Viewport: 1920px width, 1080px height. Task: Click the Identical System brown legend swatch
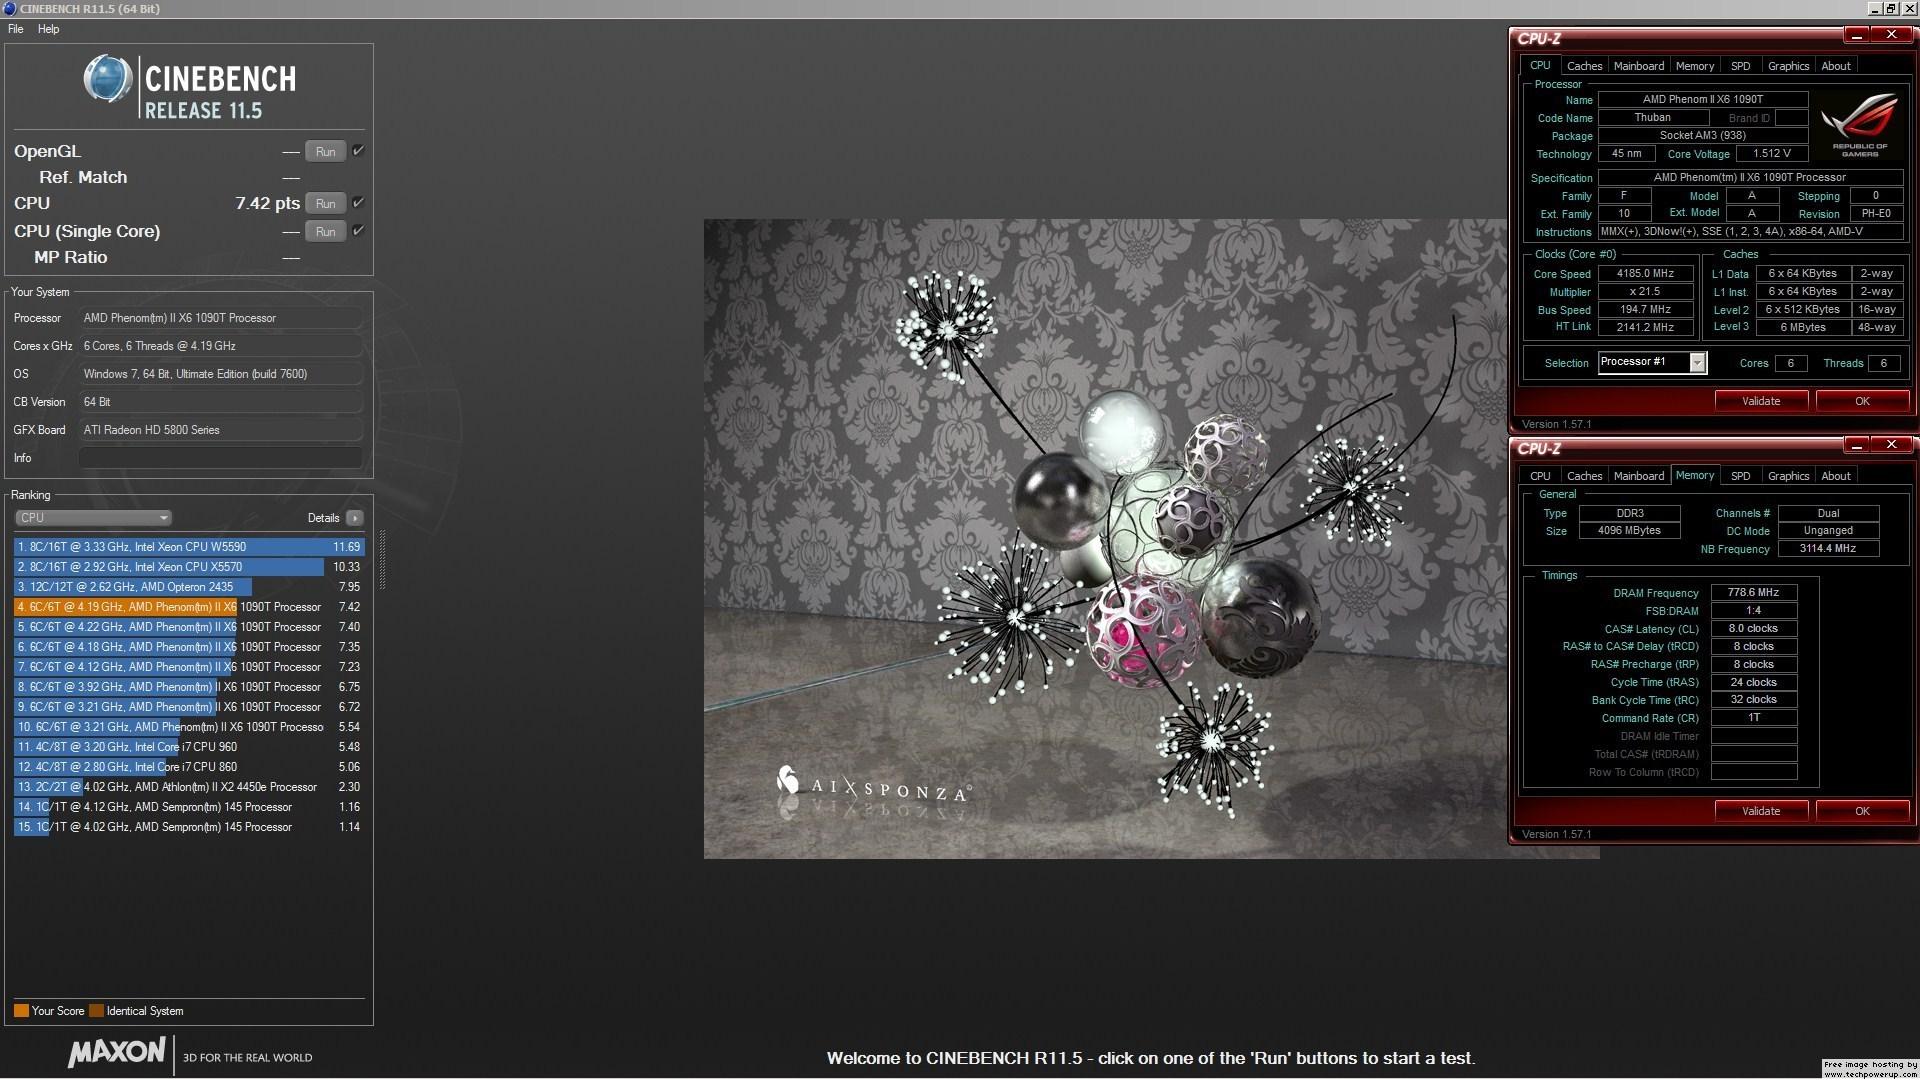click(96, 1011)
